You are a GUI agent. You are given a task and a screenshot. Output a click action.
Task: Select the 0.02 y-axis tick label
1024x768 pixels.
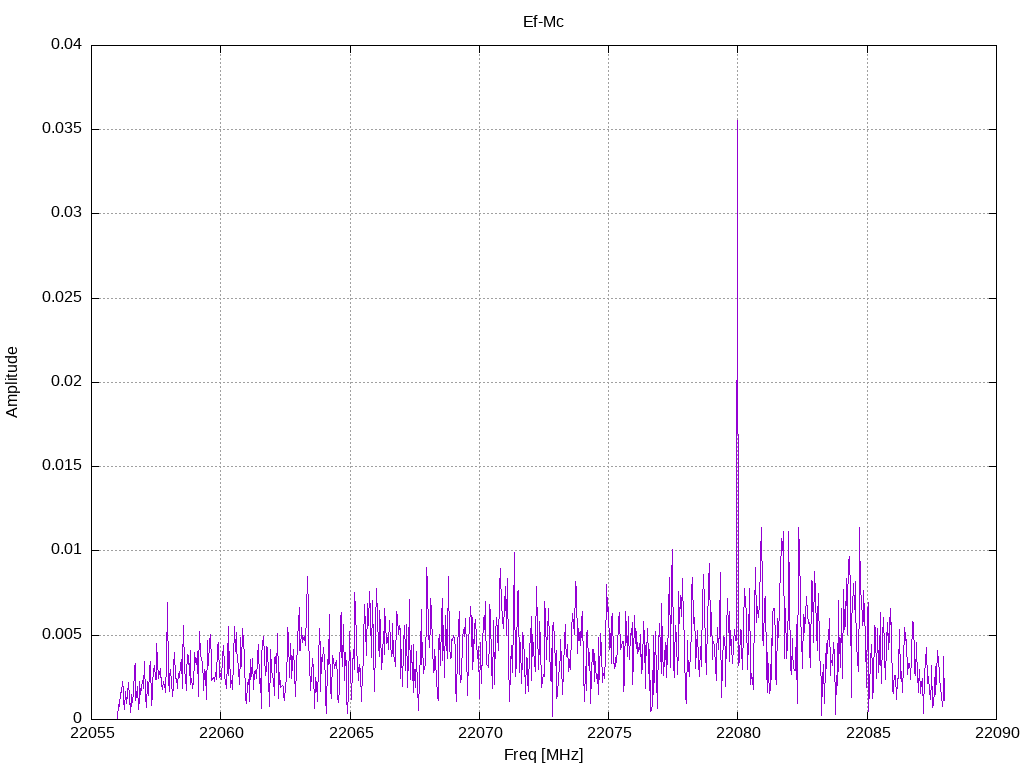coord(66,382)
